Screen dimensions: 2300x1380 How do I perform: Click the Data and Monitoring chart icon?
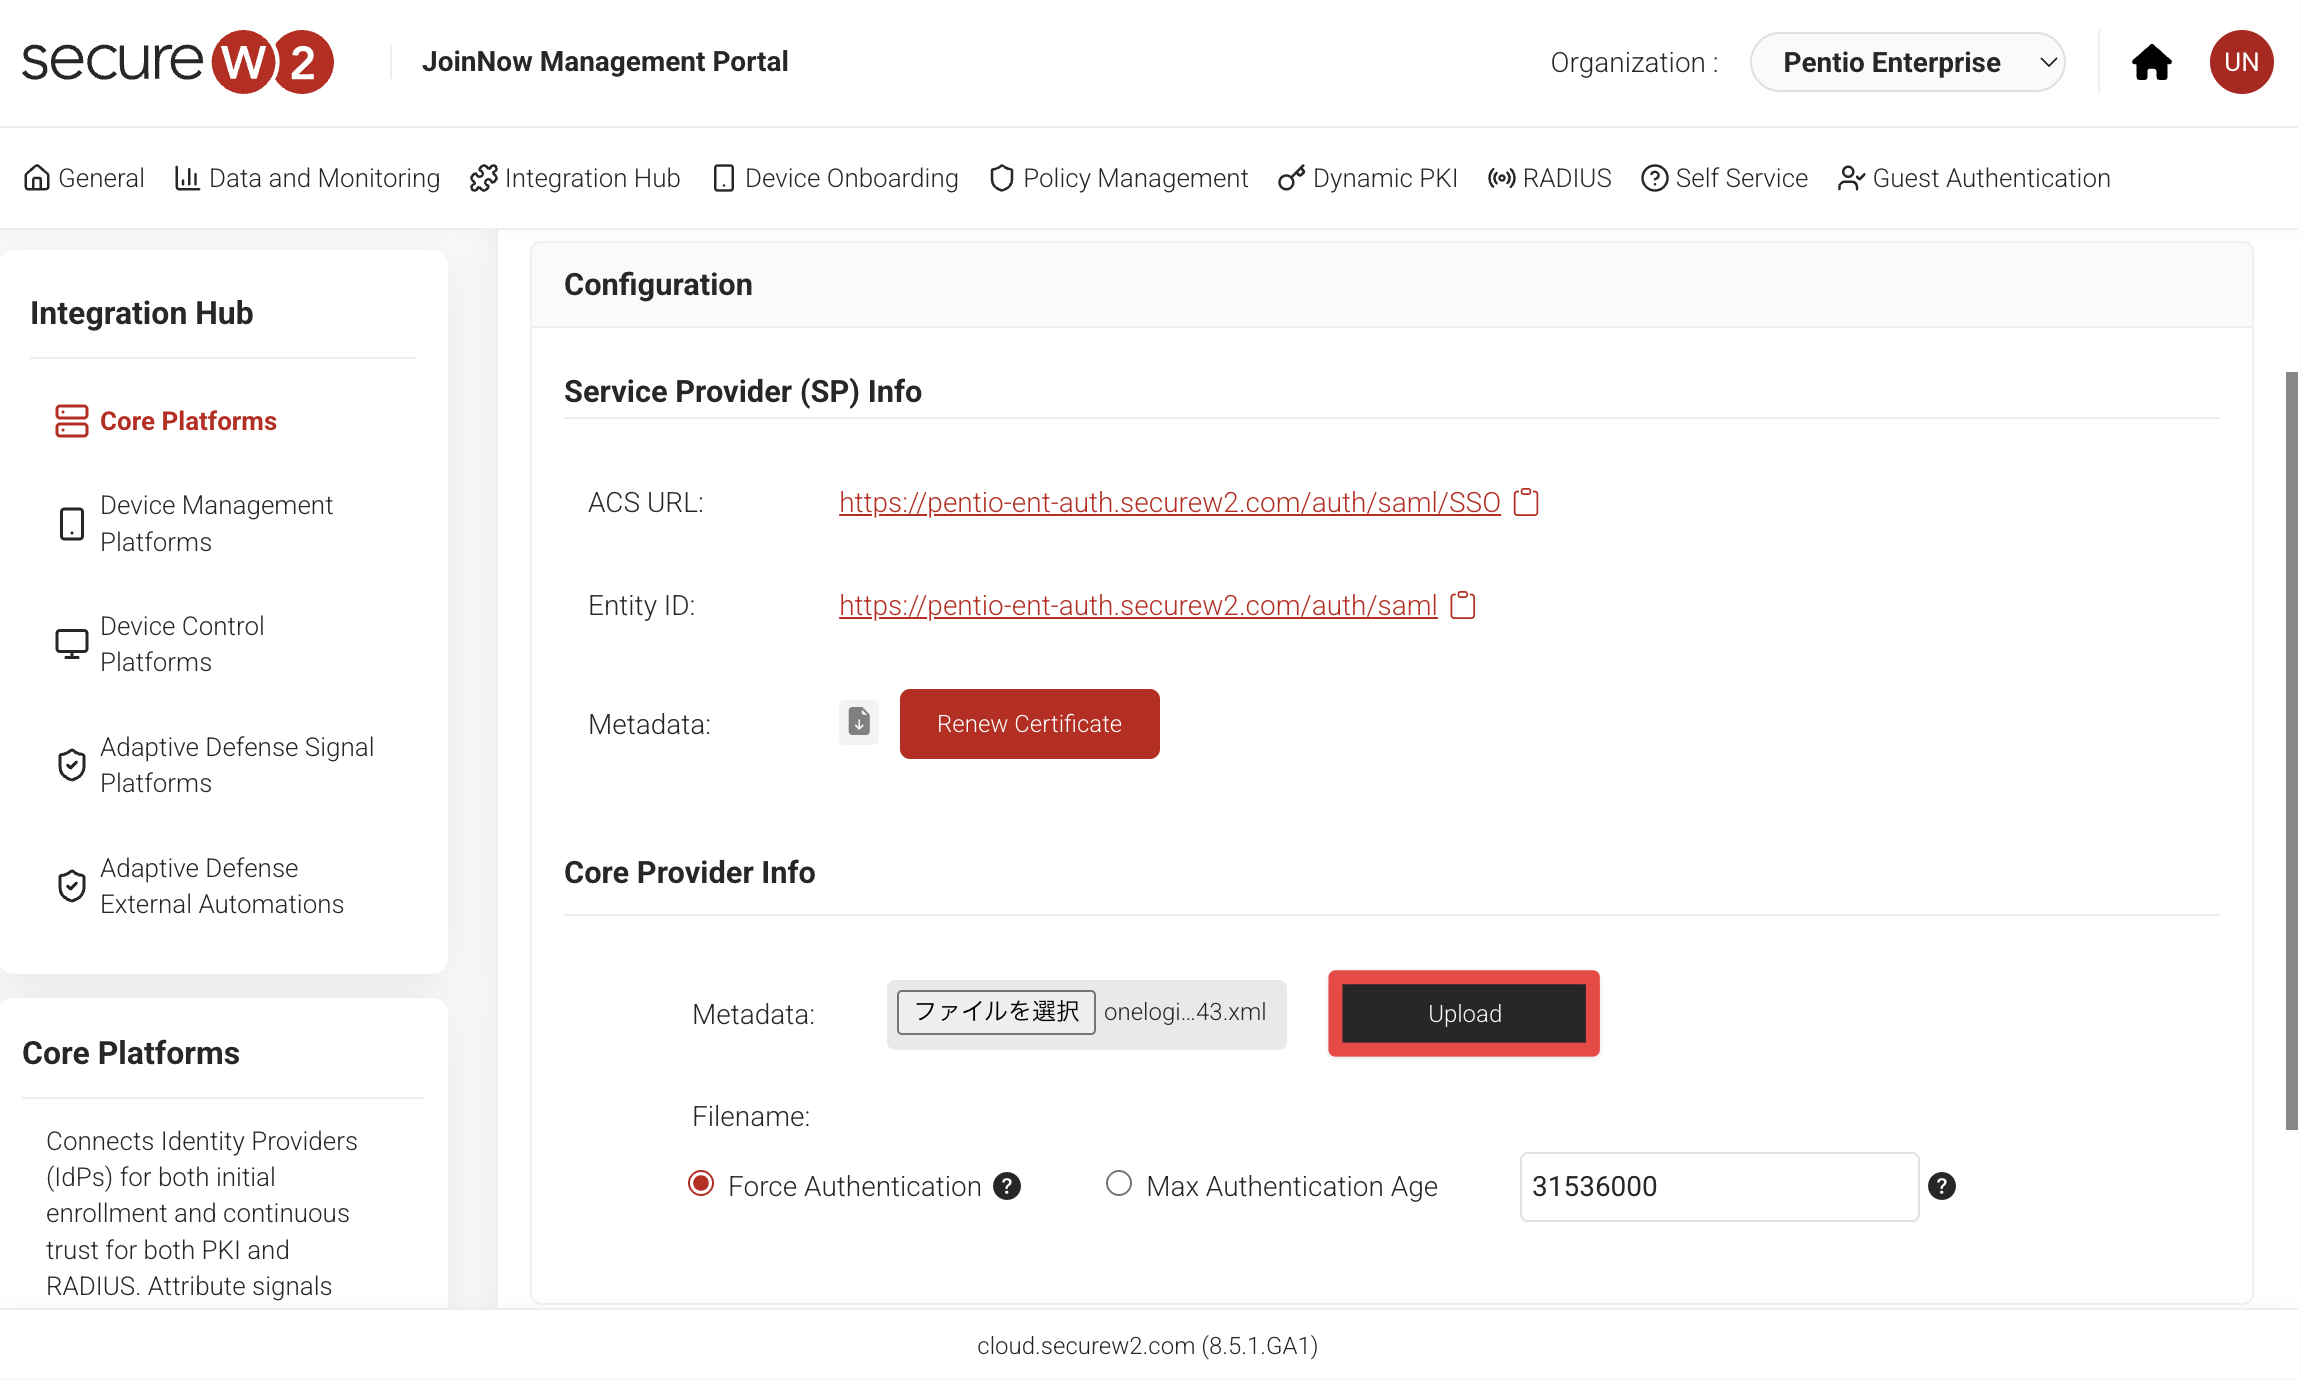(x=187, y=178)
